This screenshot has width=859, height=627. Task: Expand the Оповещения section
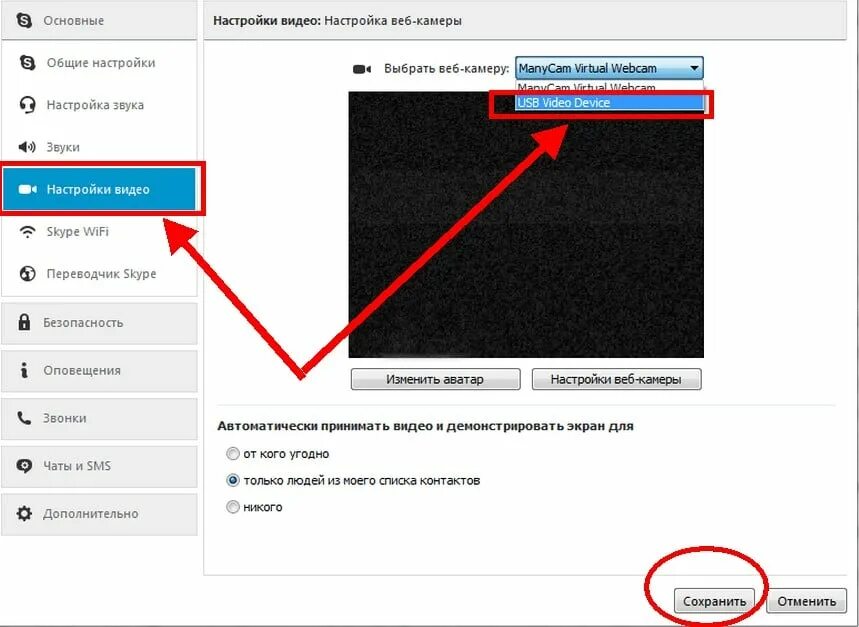(99, 371)
